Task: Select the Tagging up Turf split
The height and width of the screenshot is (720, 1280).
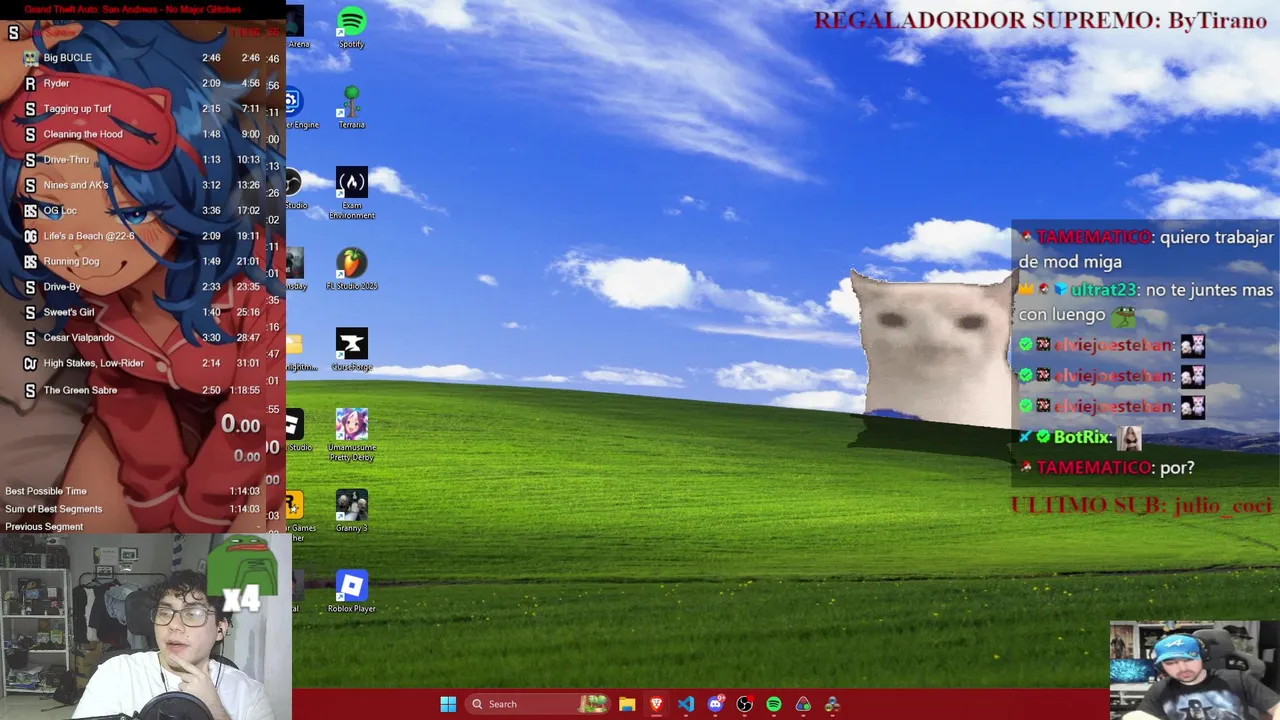Action: point(142,109)
